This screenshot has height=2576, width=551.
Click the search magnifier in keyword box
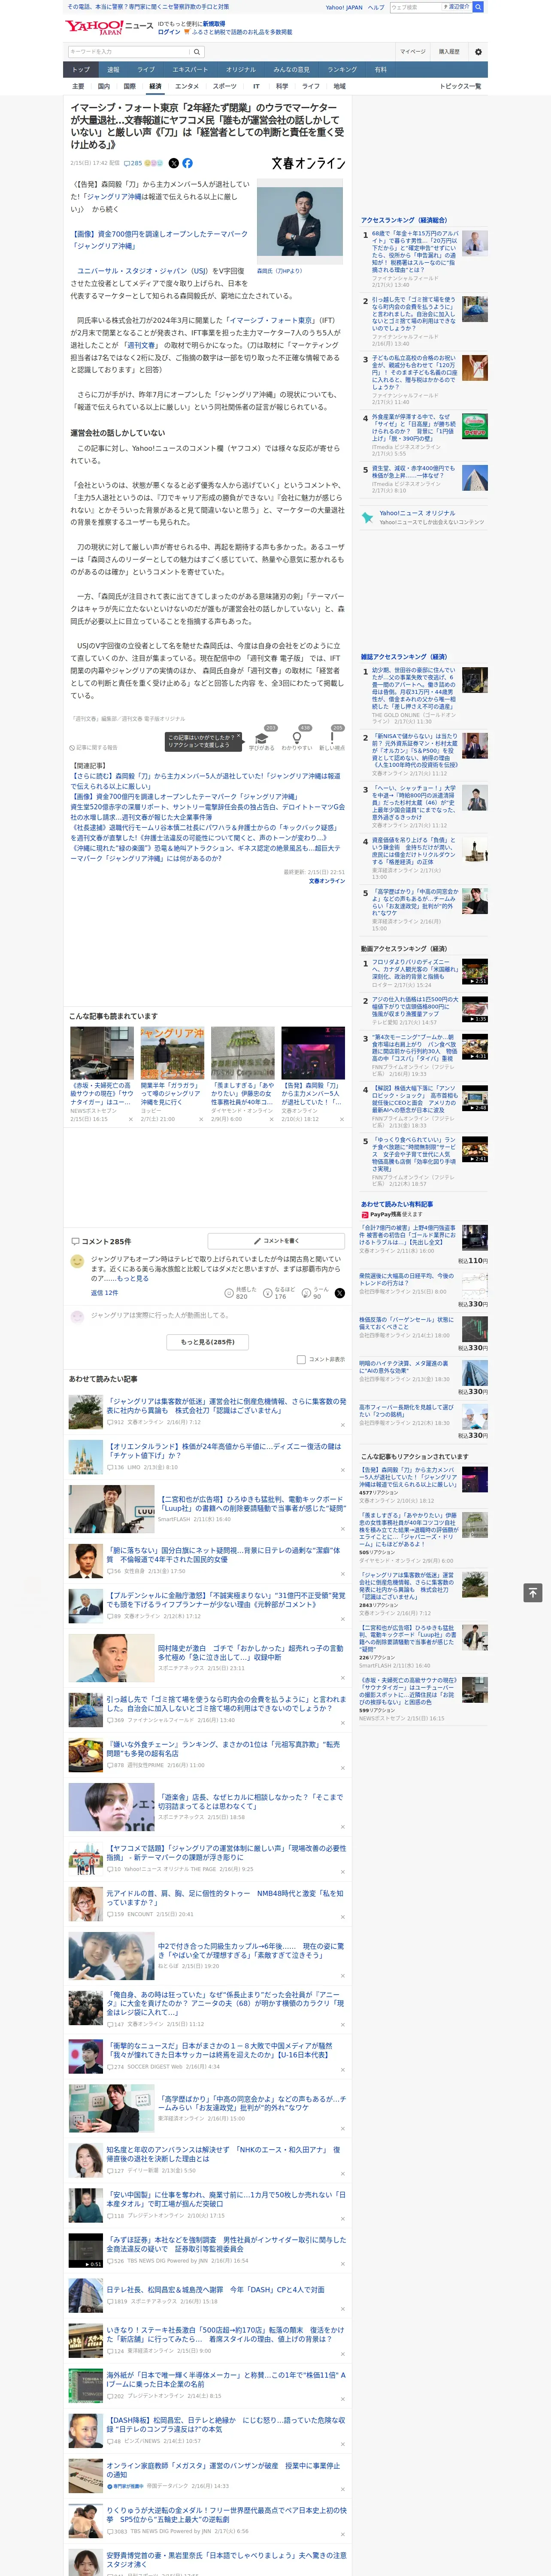tap(197, 51)
